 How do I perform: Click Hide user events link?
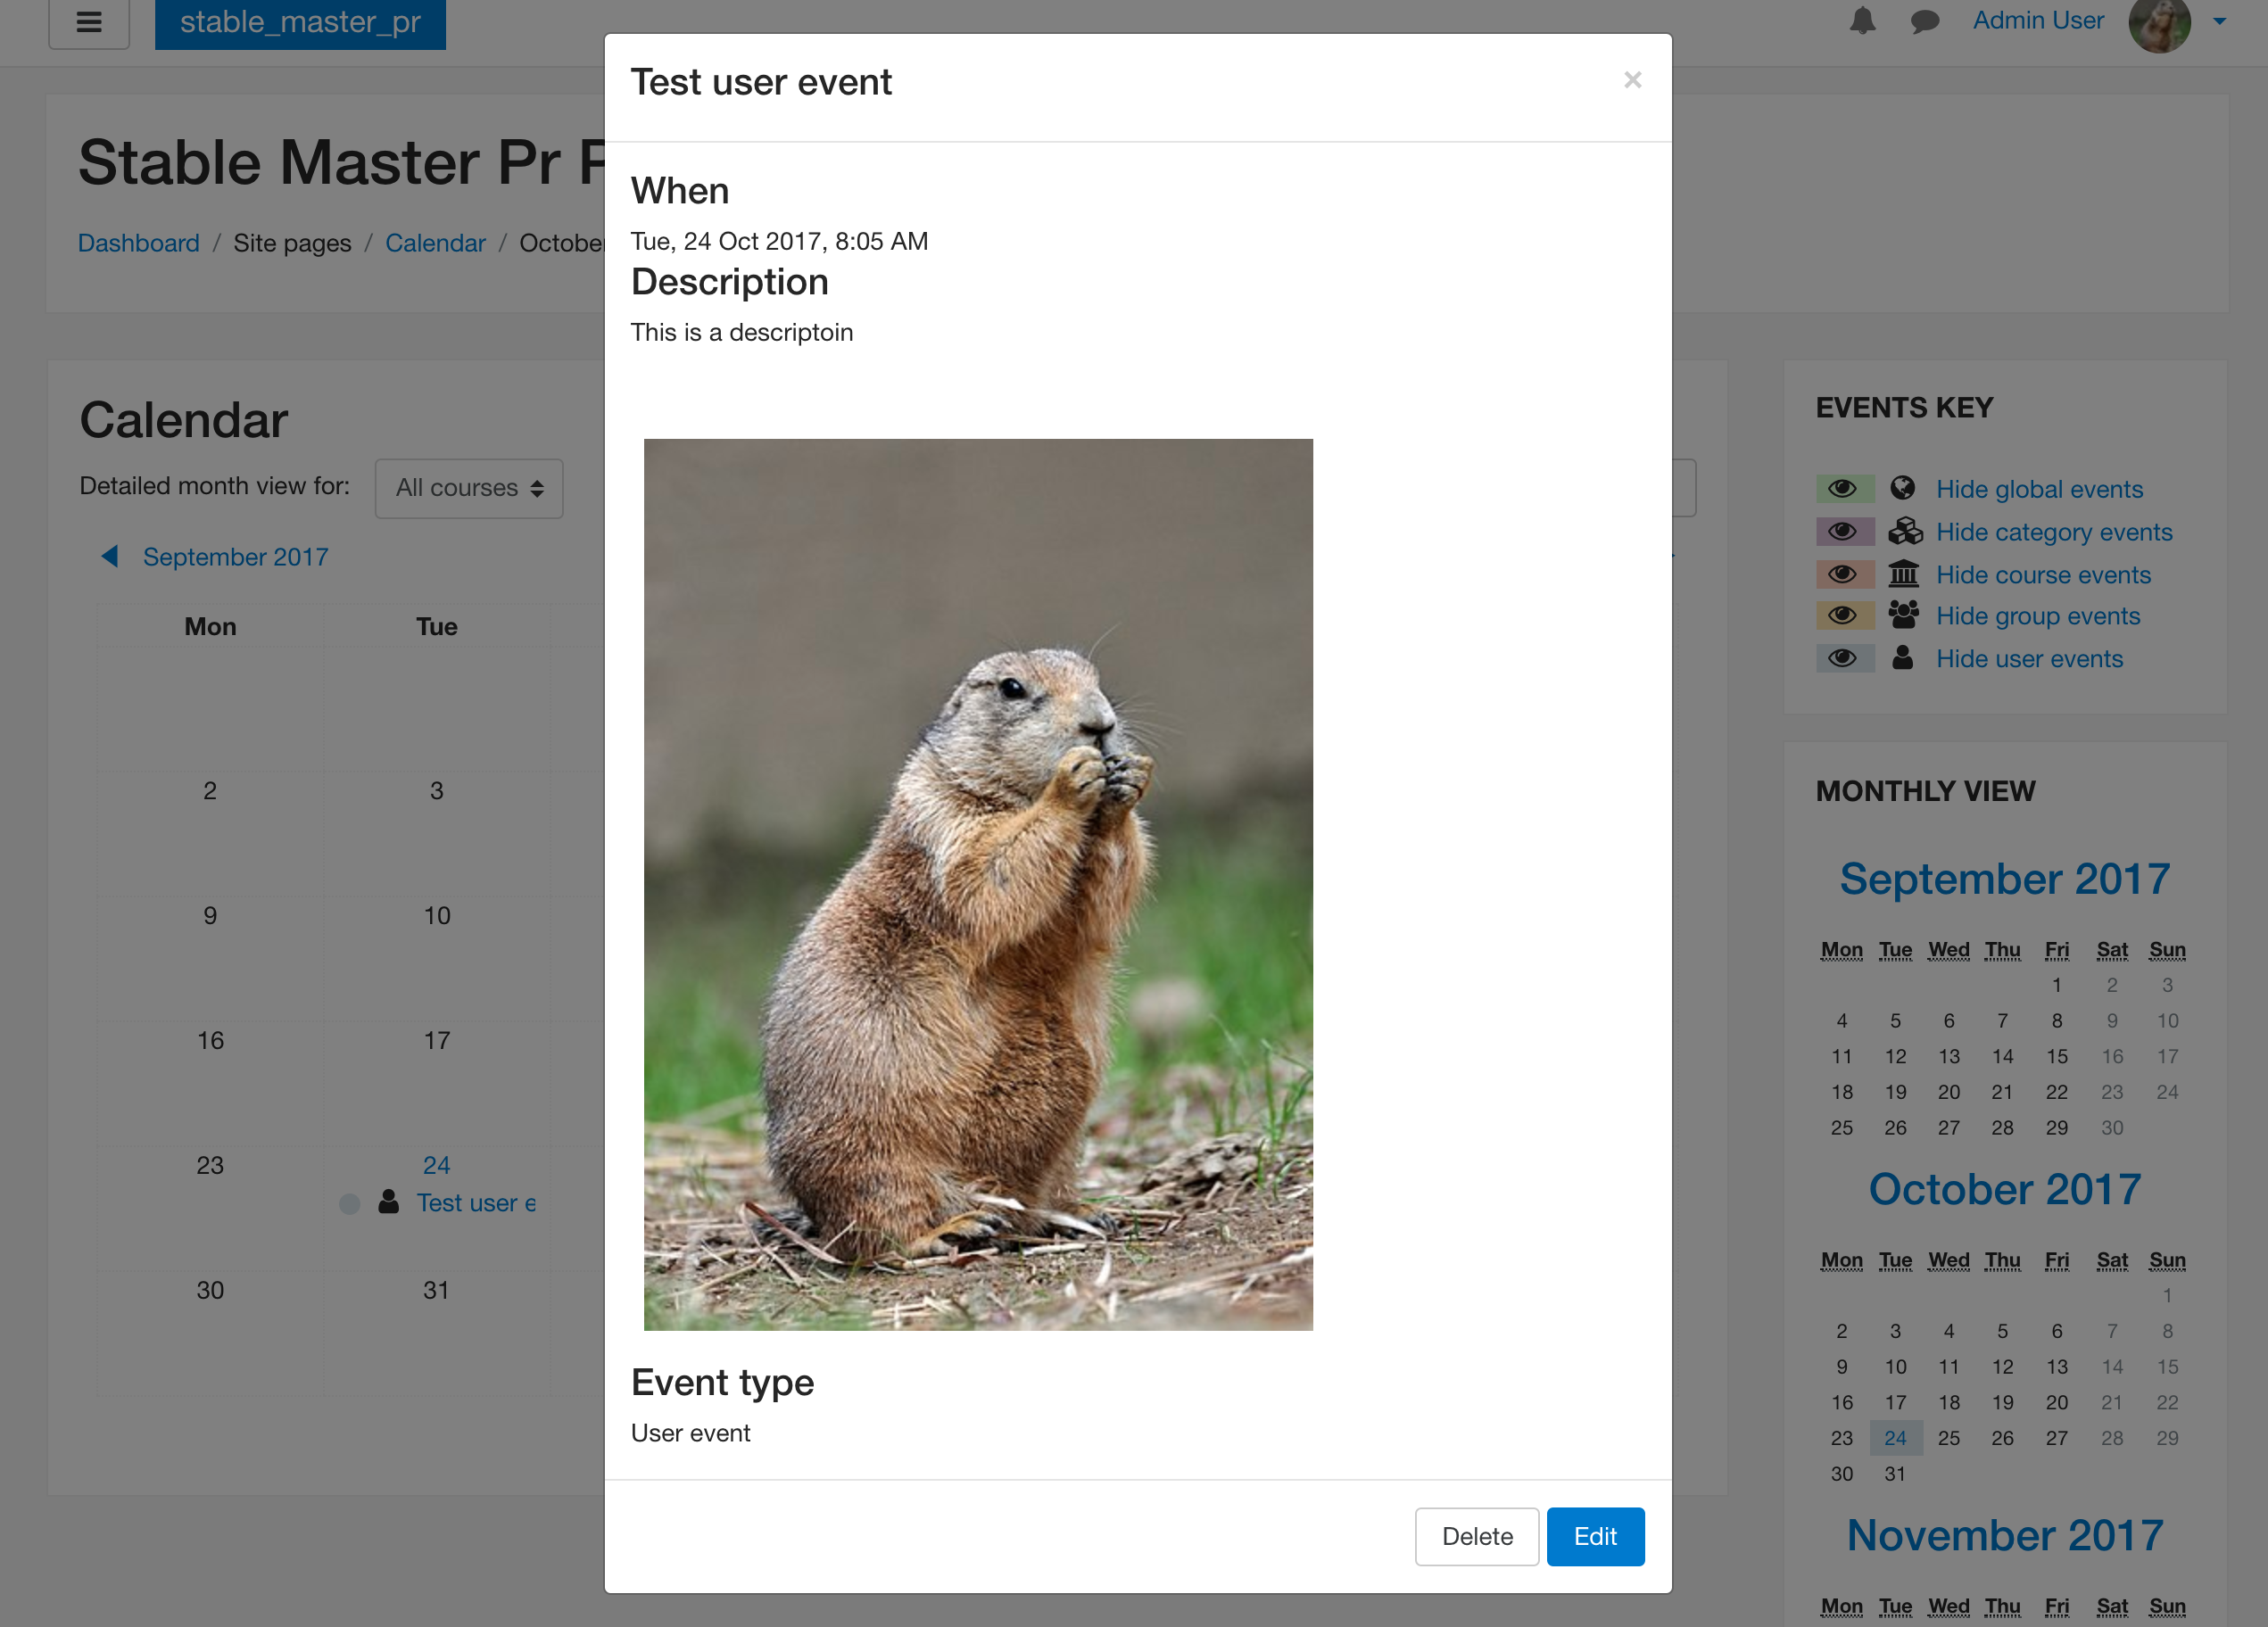[2029, 659]
